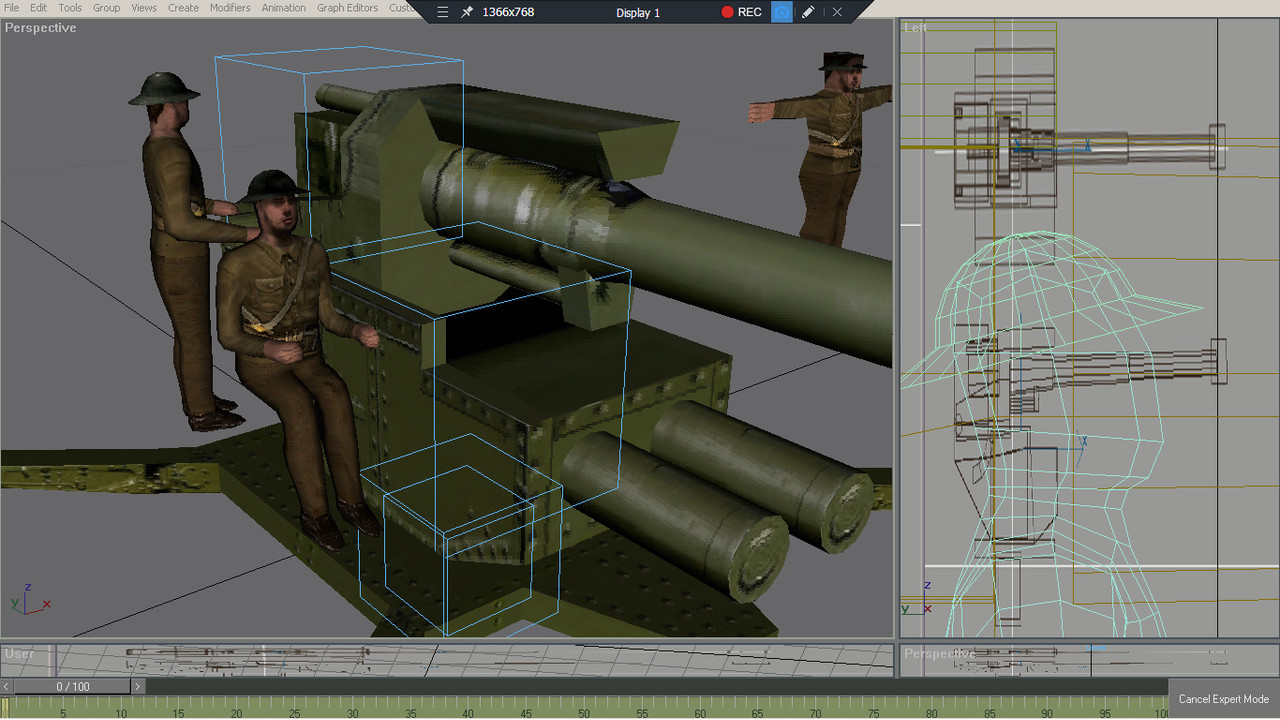Image resolution: width=1280 pixels, height=720 pixels.
Task: Open the Create menu
Action: pos(183,8)
